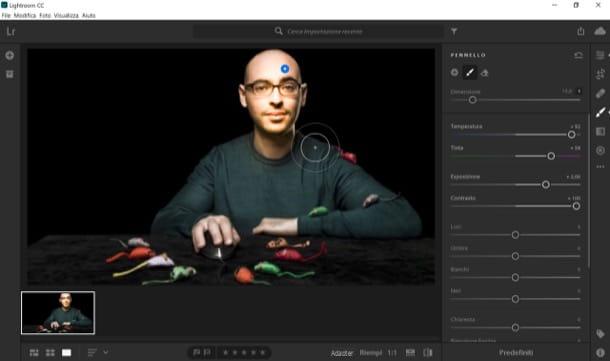
Task: Click the Ombre slider handle
Action: point(515,256)
